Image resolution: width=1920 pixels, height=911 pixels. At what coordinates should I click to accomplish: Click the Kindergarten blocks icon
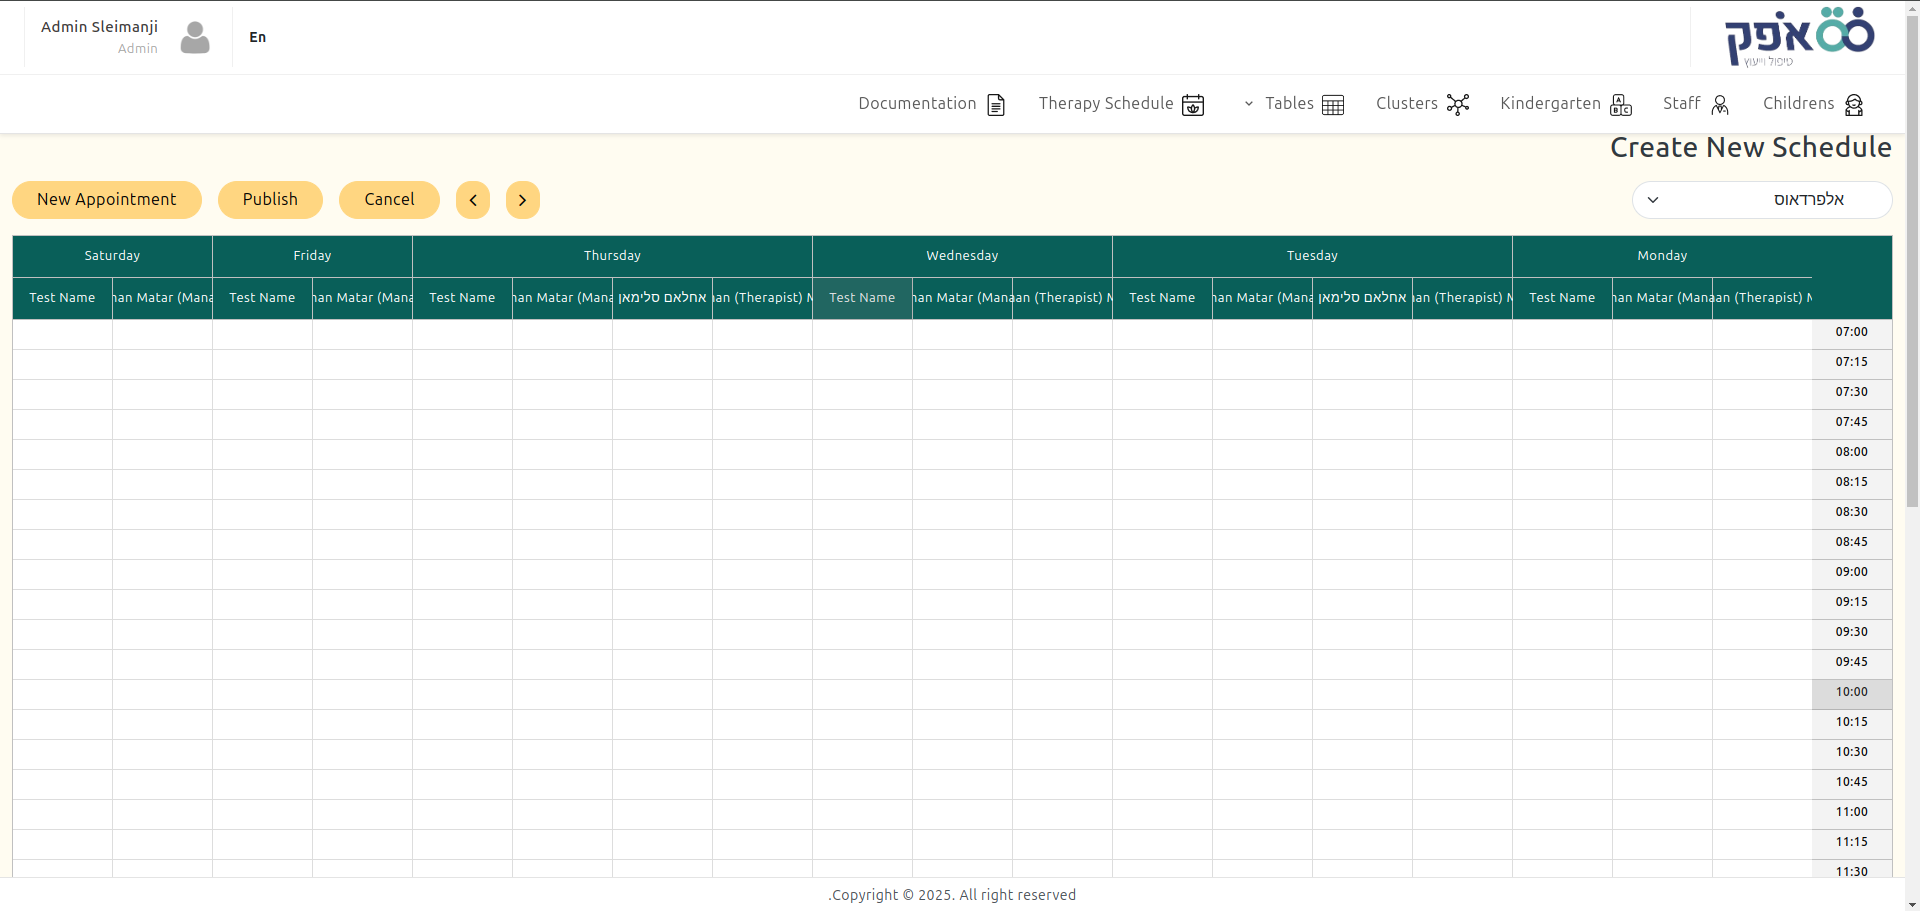[1621, 105]
